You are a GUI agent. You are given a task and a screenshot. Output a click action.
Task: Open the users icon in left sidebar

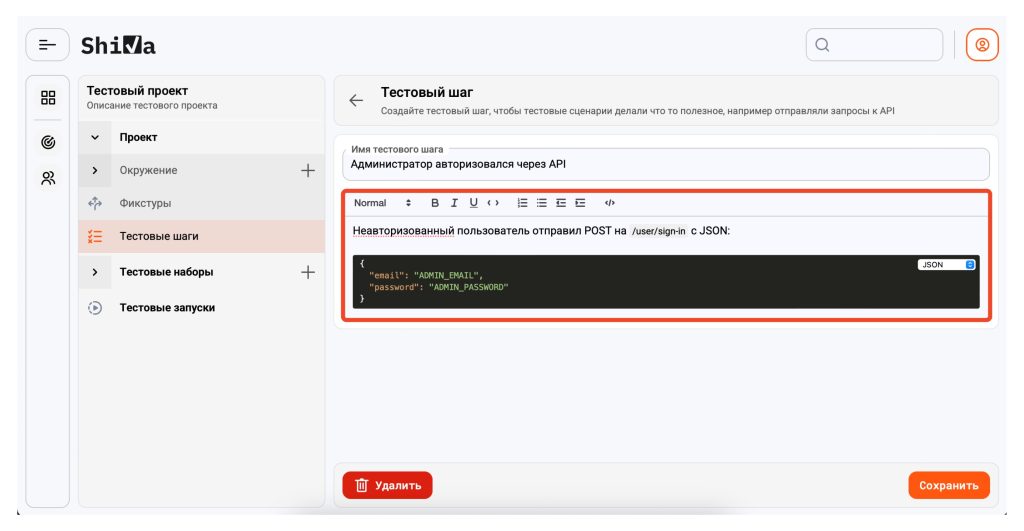[x=48, y=178]
